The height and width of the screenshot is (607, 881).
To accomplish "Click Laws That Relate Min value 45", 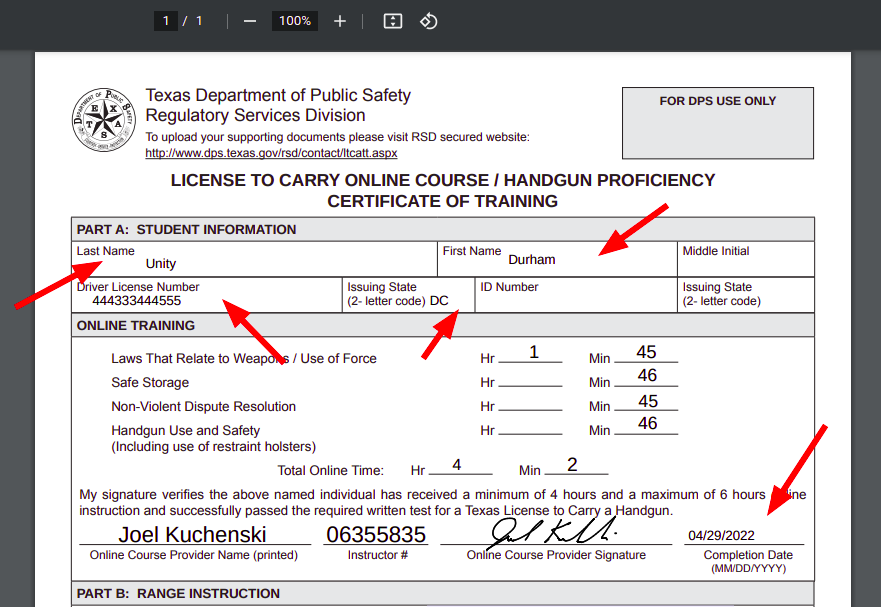I will pyautogui.click(x=646, y=352).
